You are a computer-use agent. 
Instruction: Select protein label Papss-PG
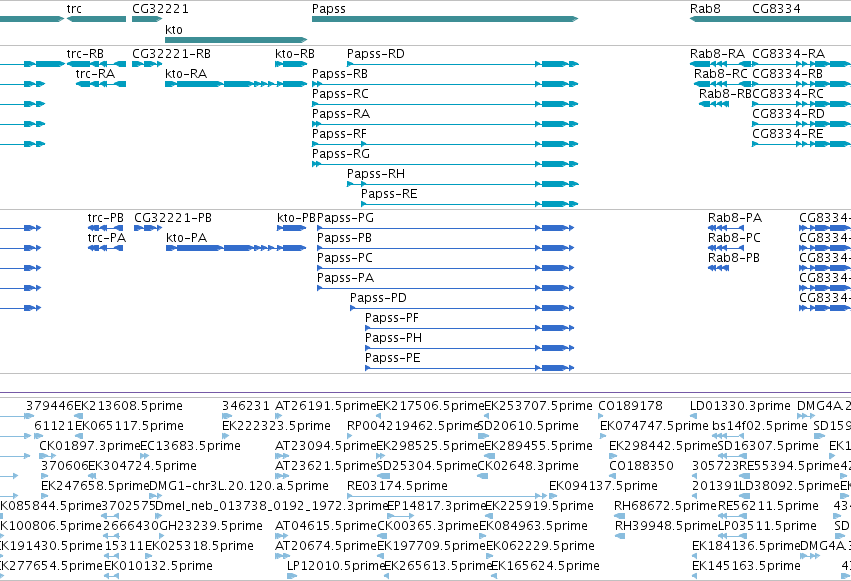point(345,218)
